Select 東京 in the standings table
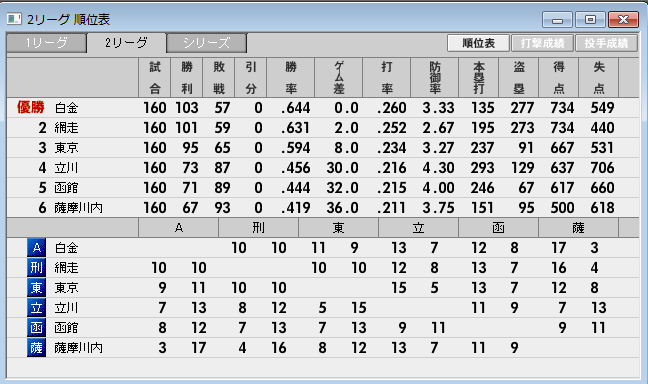Image resolution: width=648 pixels, height=384 pixels. tap(67, 148)
